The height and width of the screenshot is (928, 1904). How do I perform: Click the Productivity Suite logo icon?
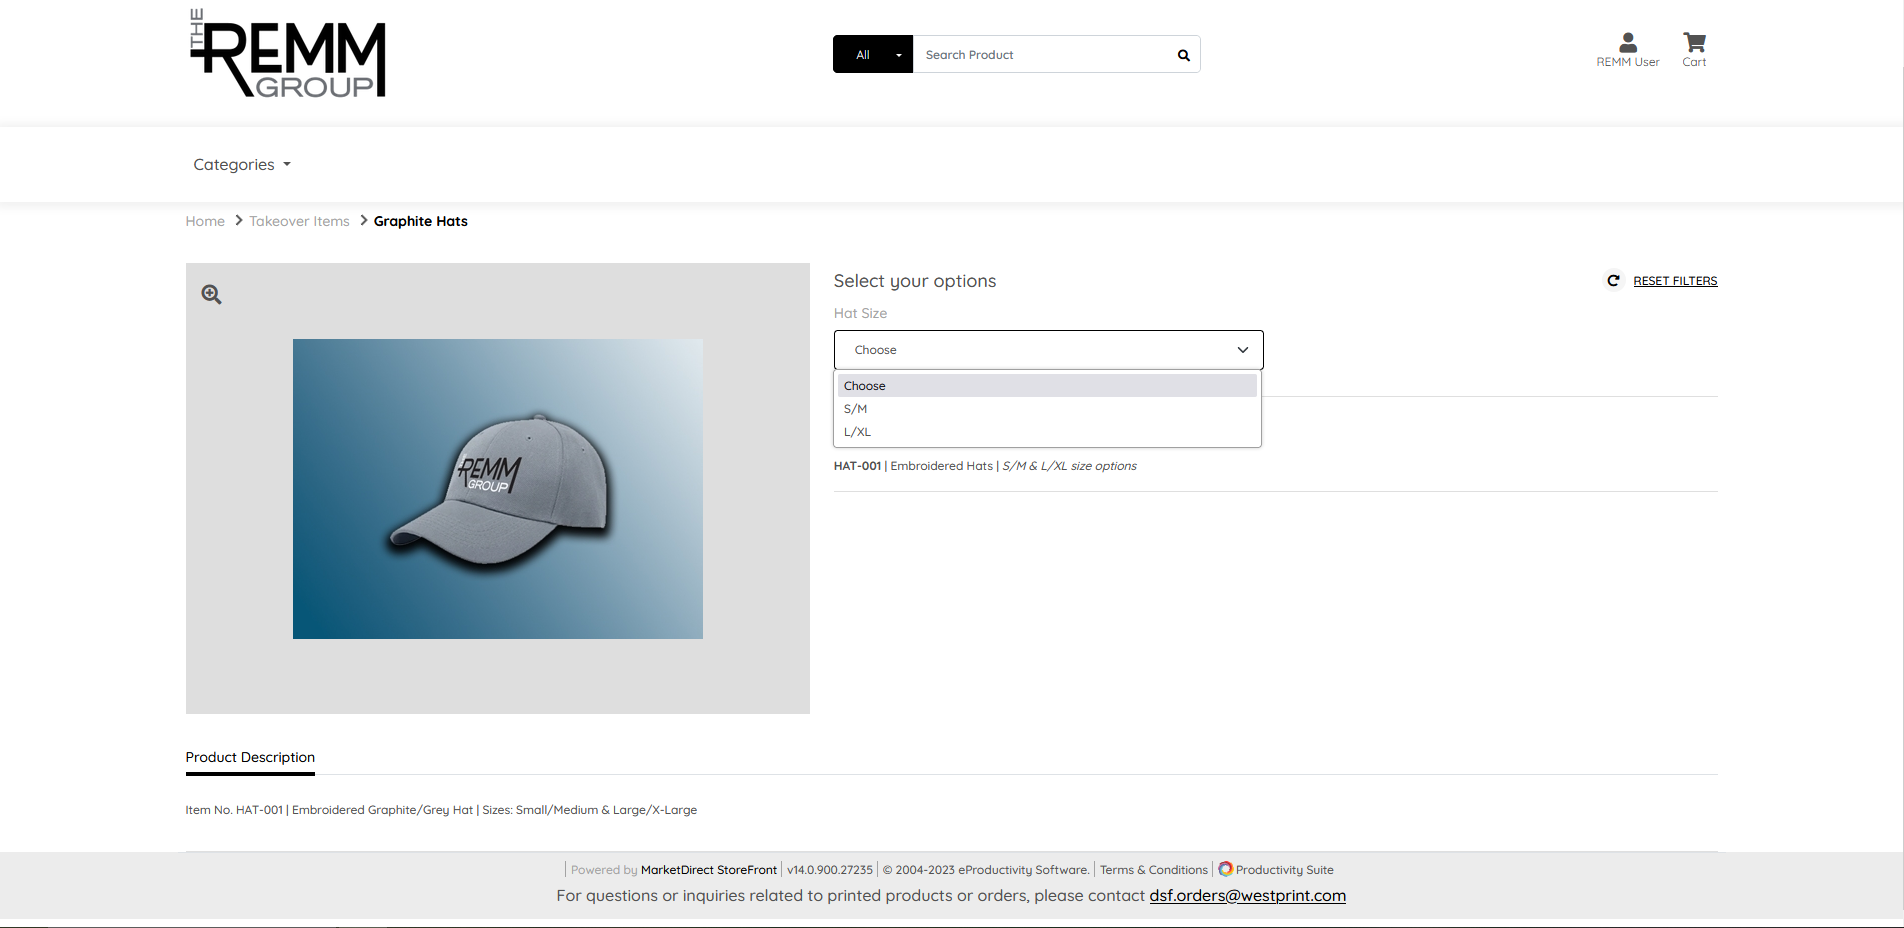[x=1225, y=869]
